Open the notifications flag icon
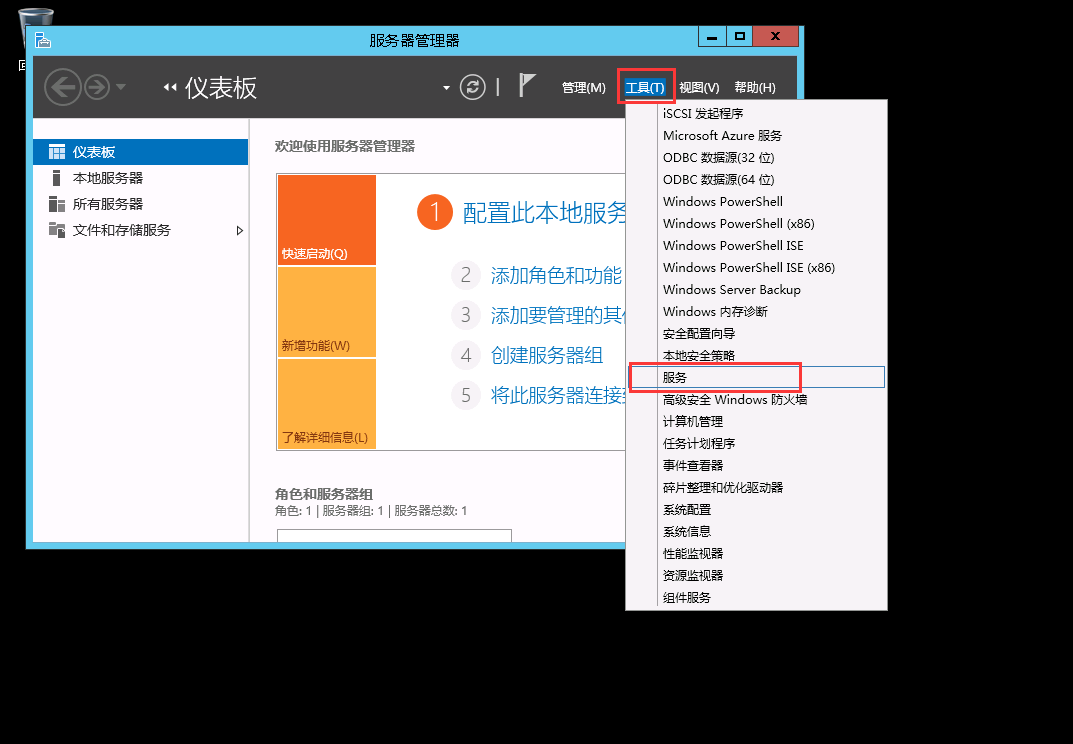This screenshot has width=1073, height=744. click(x=527, y=86)
